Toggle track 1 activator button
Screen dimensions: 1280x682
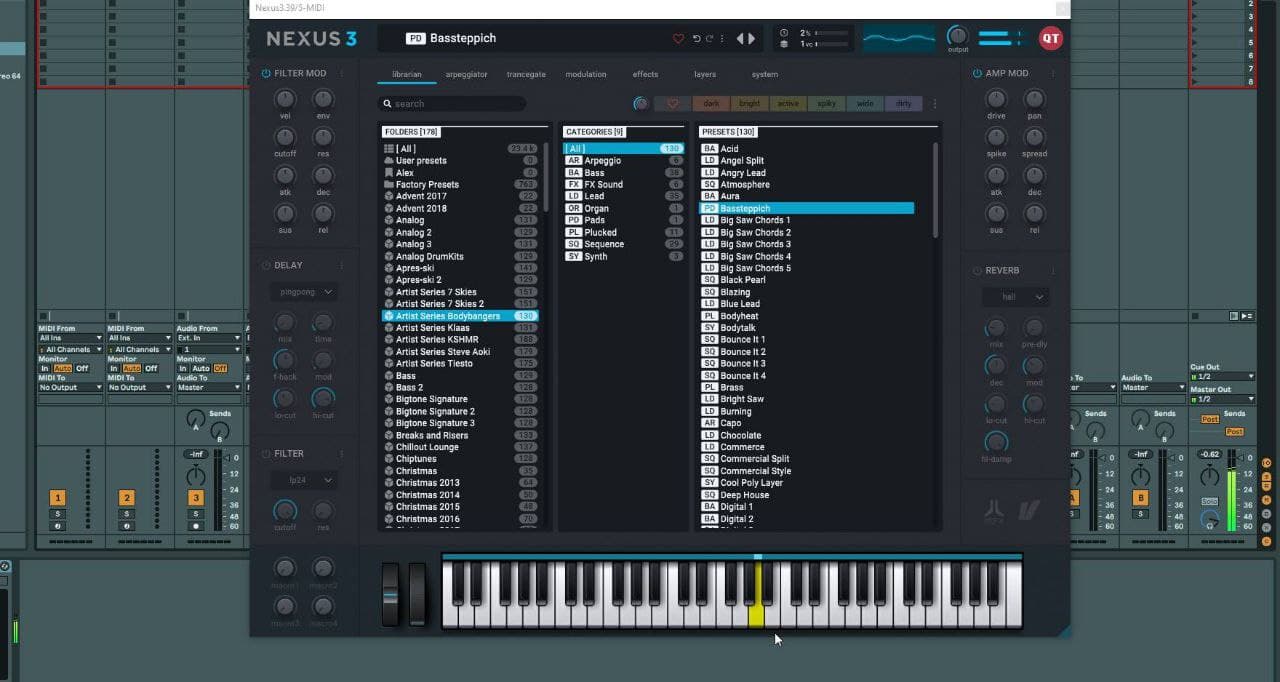(58, 498)
